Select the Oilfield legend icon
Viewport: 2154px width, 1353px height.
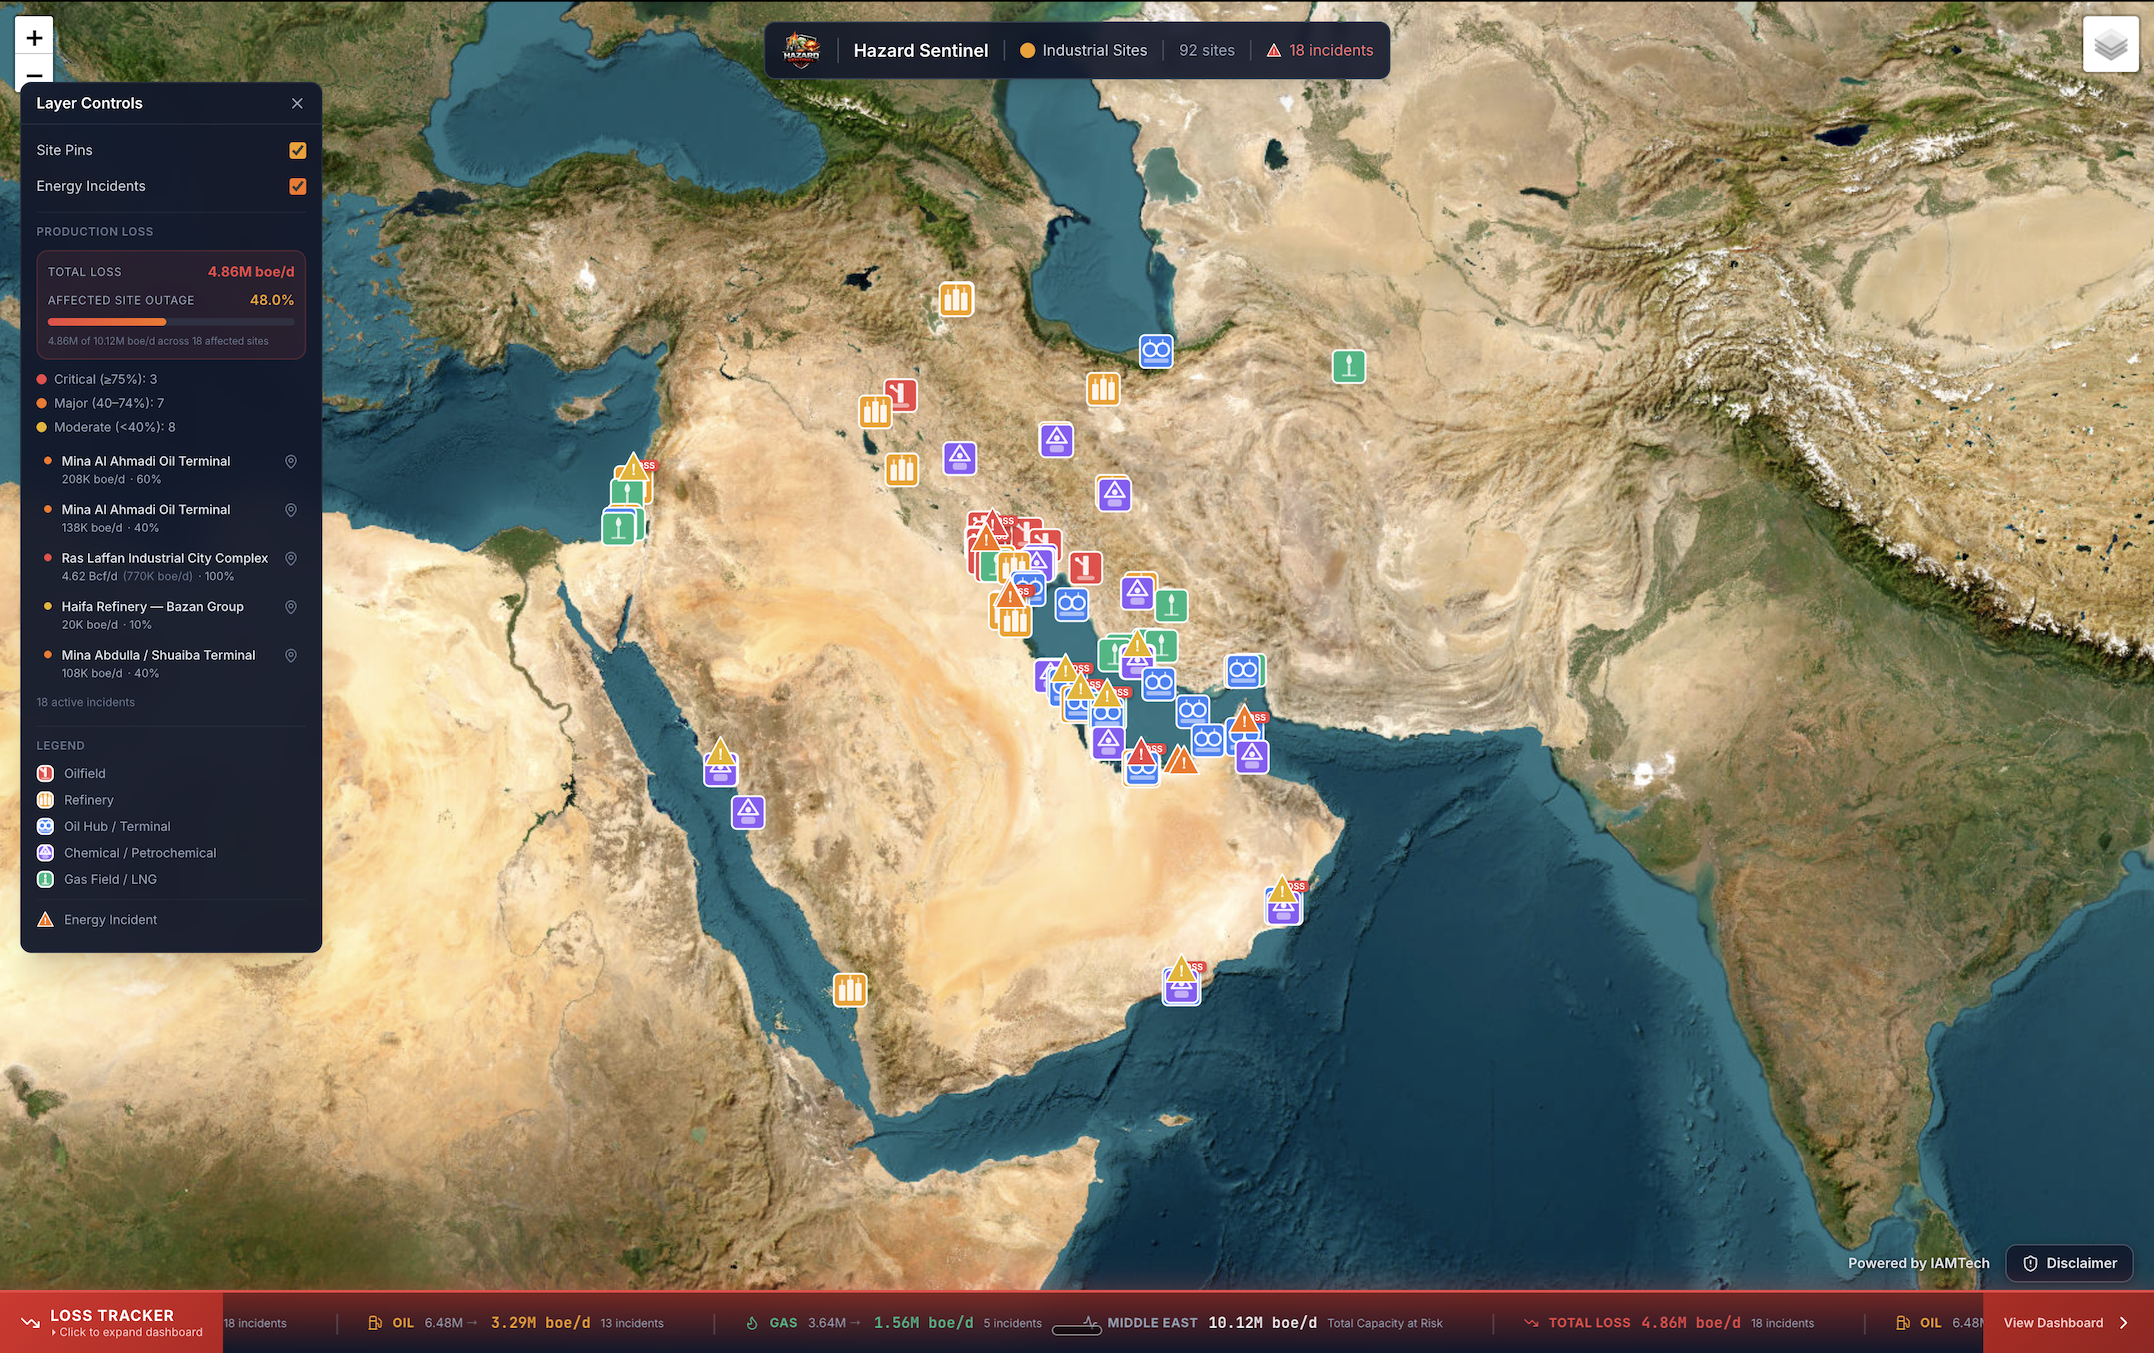pos(44,773)
